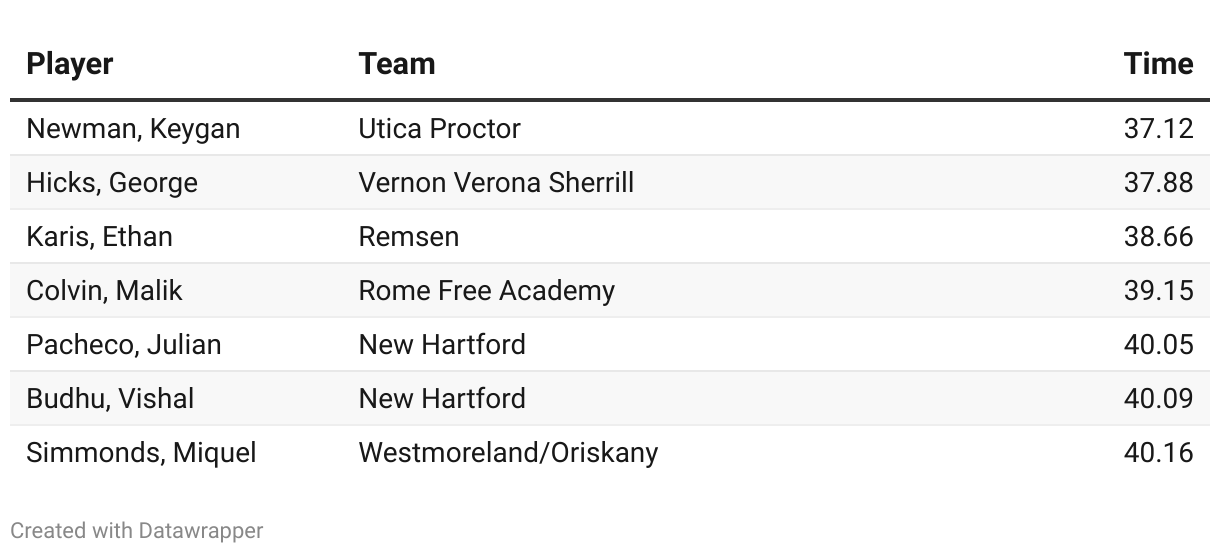Click the Utica Proctor team cell
Screen dimensions: 1220x554
(439, 129)
